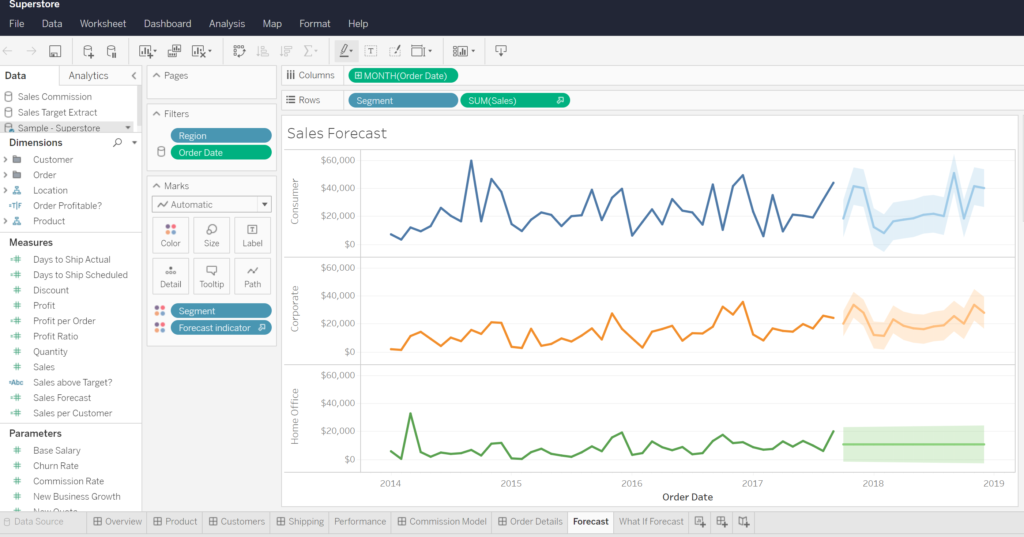Click the Highlight pen toolbar icon
Viewport: 1024px width, 537px height.
pos(344,51)
